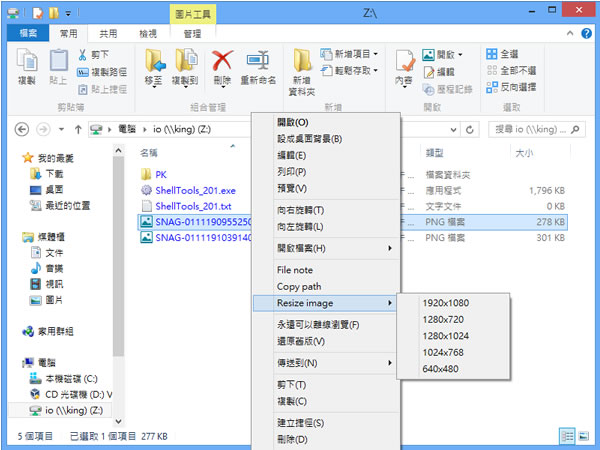Click the copy path ribbon command

(102, 72)
